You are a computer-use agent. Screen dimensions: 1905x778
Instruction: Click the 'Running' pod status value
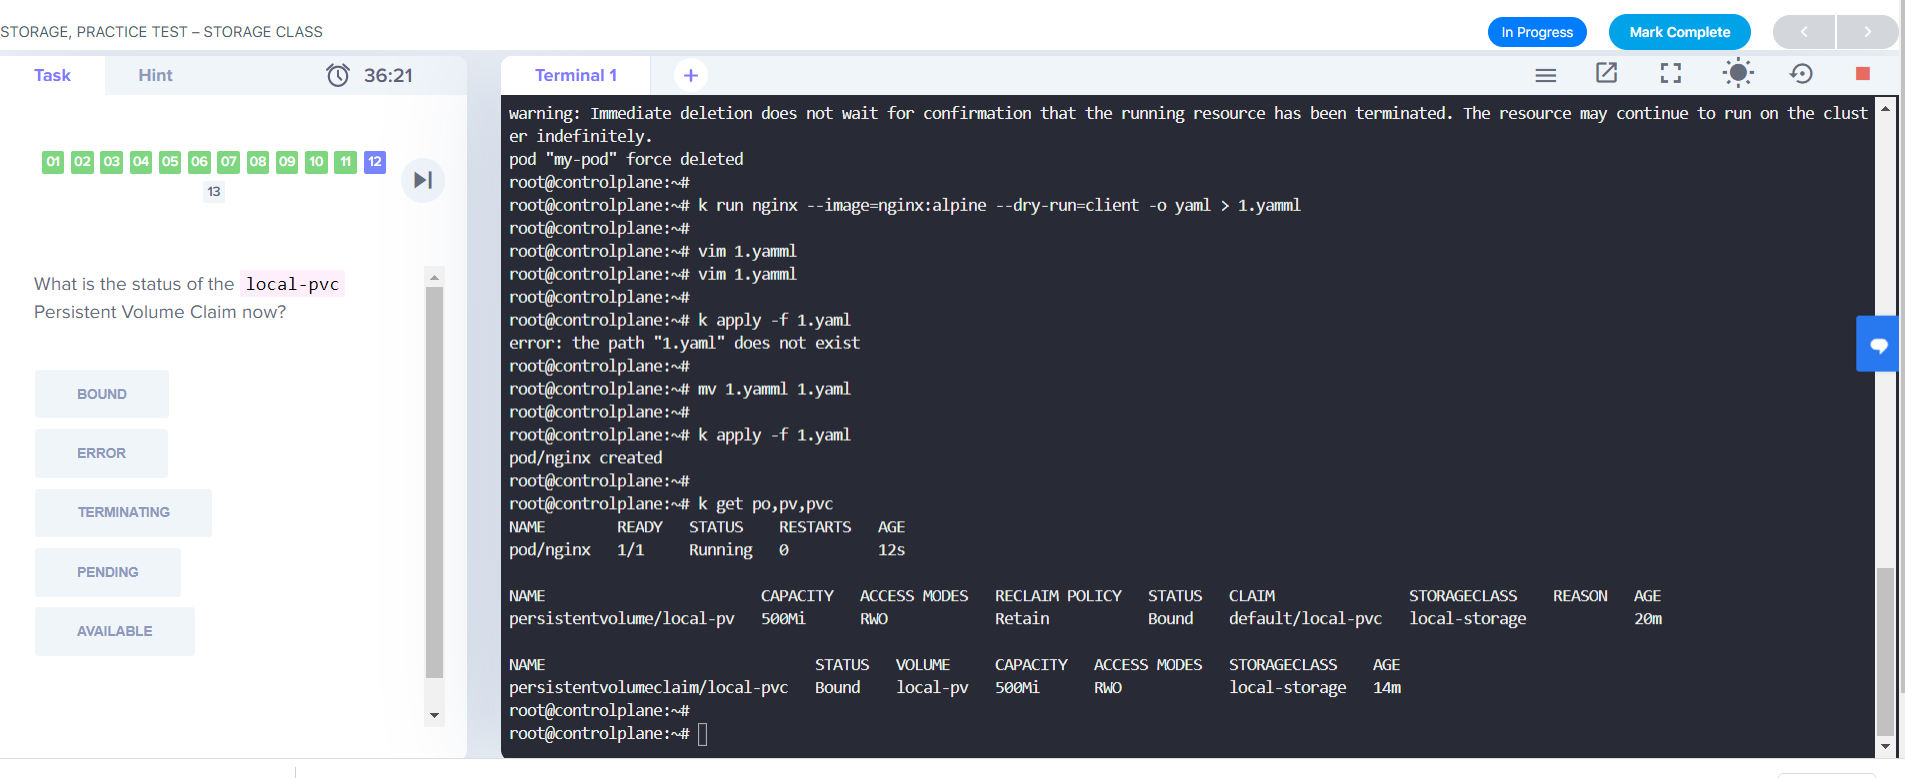(720, 550)
